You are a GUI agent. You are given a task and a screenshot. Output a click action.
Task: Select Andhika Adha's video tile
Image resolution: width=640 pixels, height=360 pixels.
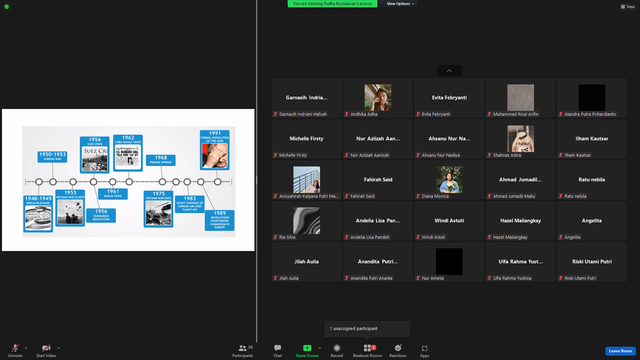click(x=378, y=98)
